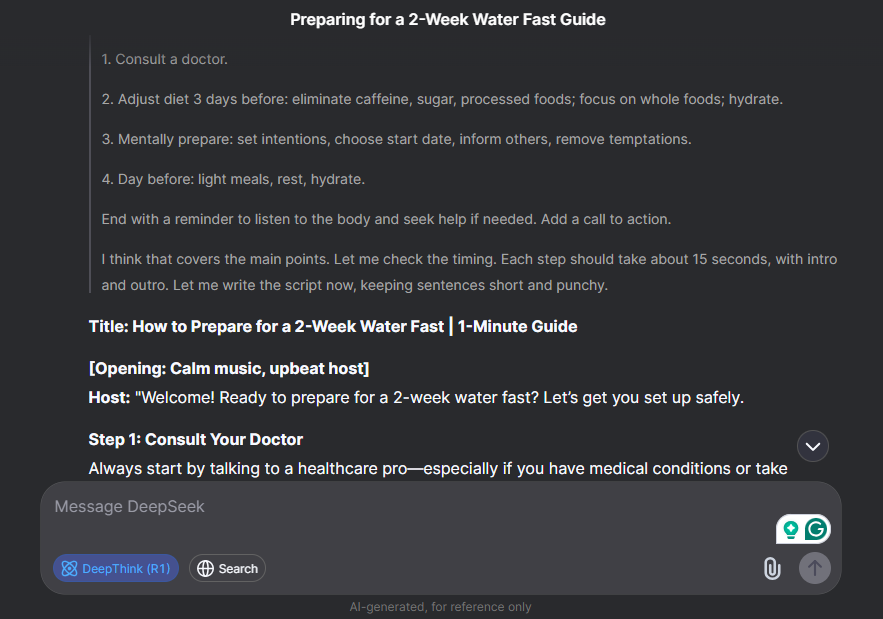
Task: Click the atom icon inside DeepThink button
Action: click(x=69, y=568)
